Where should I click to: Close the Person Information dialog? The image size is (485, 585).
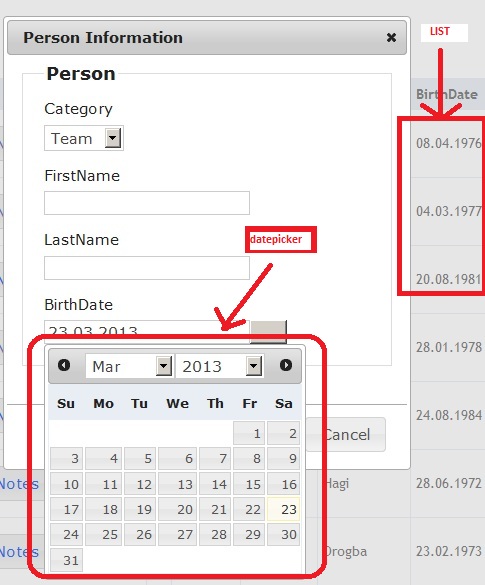pyautogui.click(x=391, y=37)
